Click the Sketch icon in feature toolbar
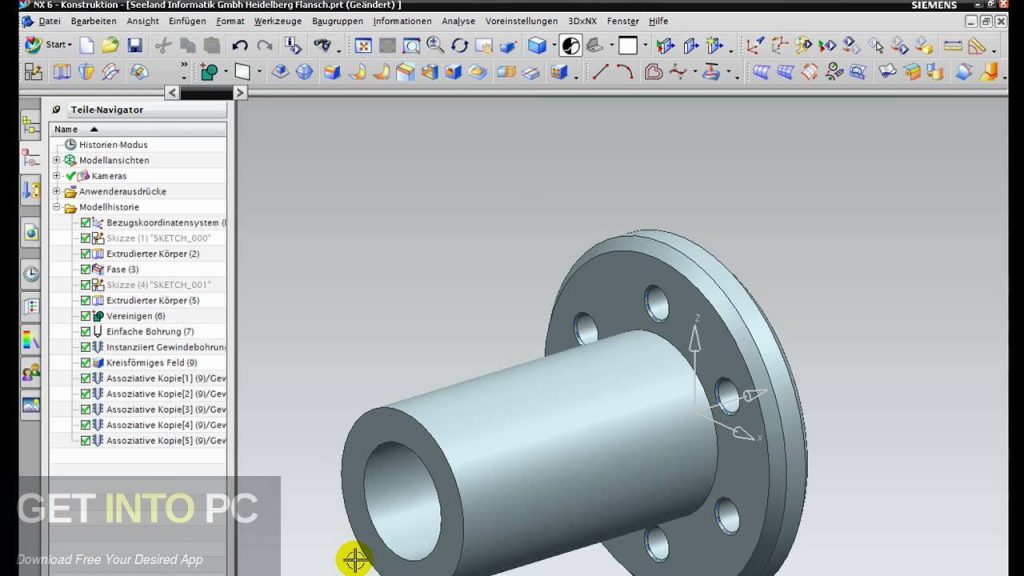 point(33,71)
